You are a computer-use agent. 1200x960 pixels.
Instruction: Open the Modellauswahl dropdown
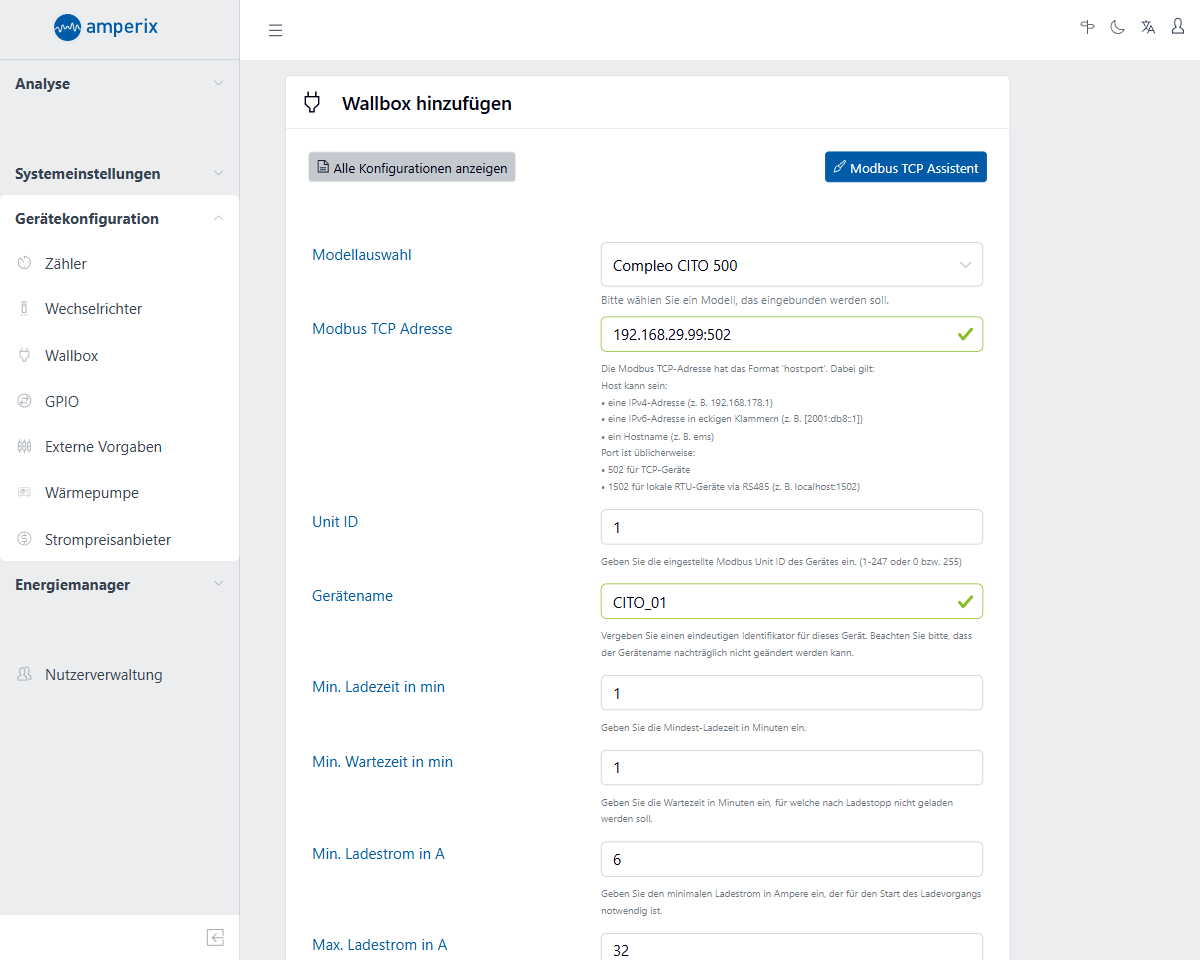click(x=791, y=265)
